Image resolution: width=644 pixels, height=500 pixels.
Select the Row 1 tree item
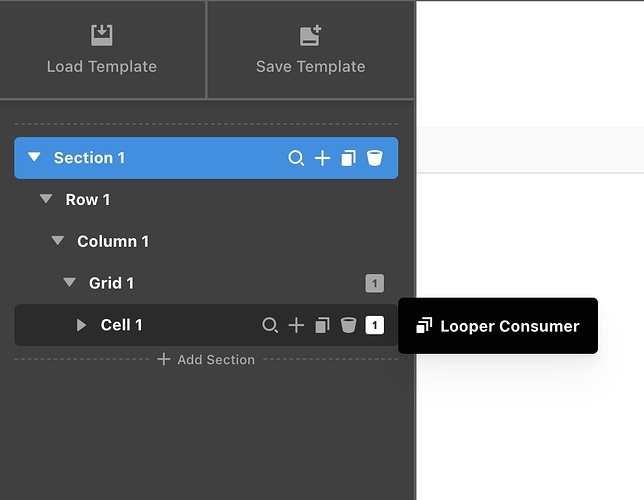pyautogui.click(x=88, y=200)
